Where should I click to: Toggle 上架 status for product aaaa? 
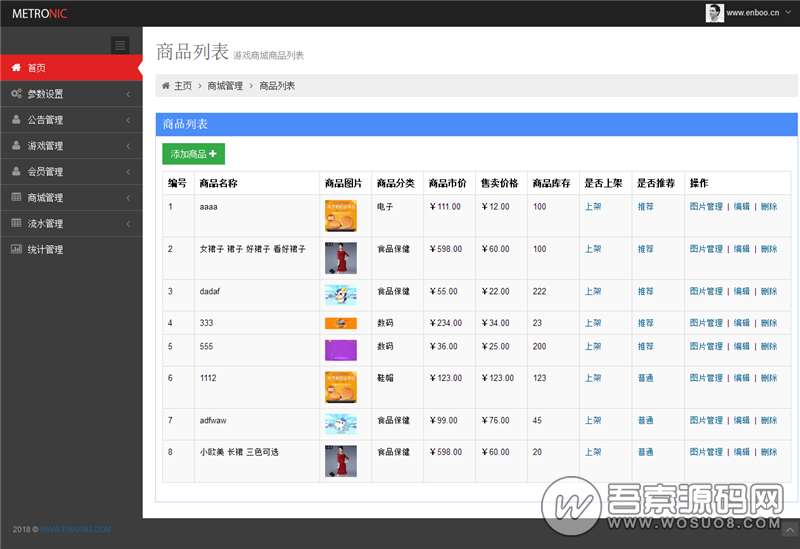click(x=593, y=207)
